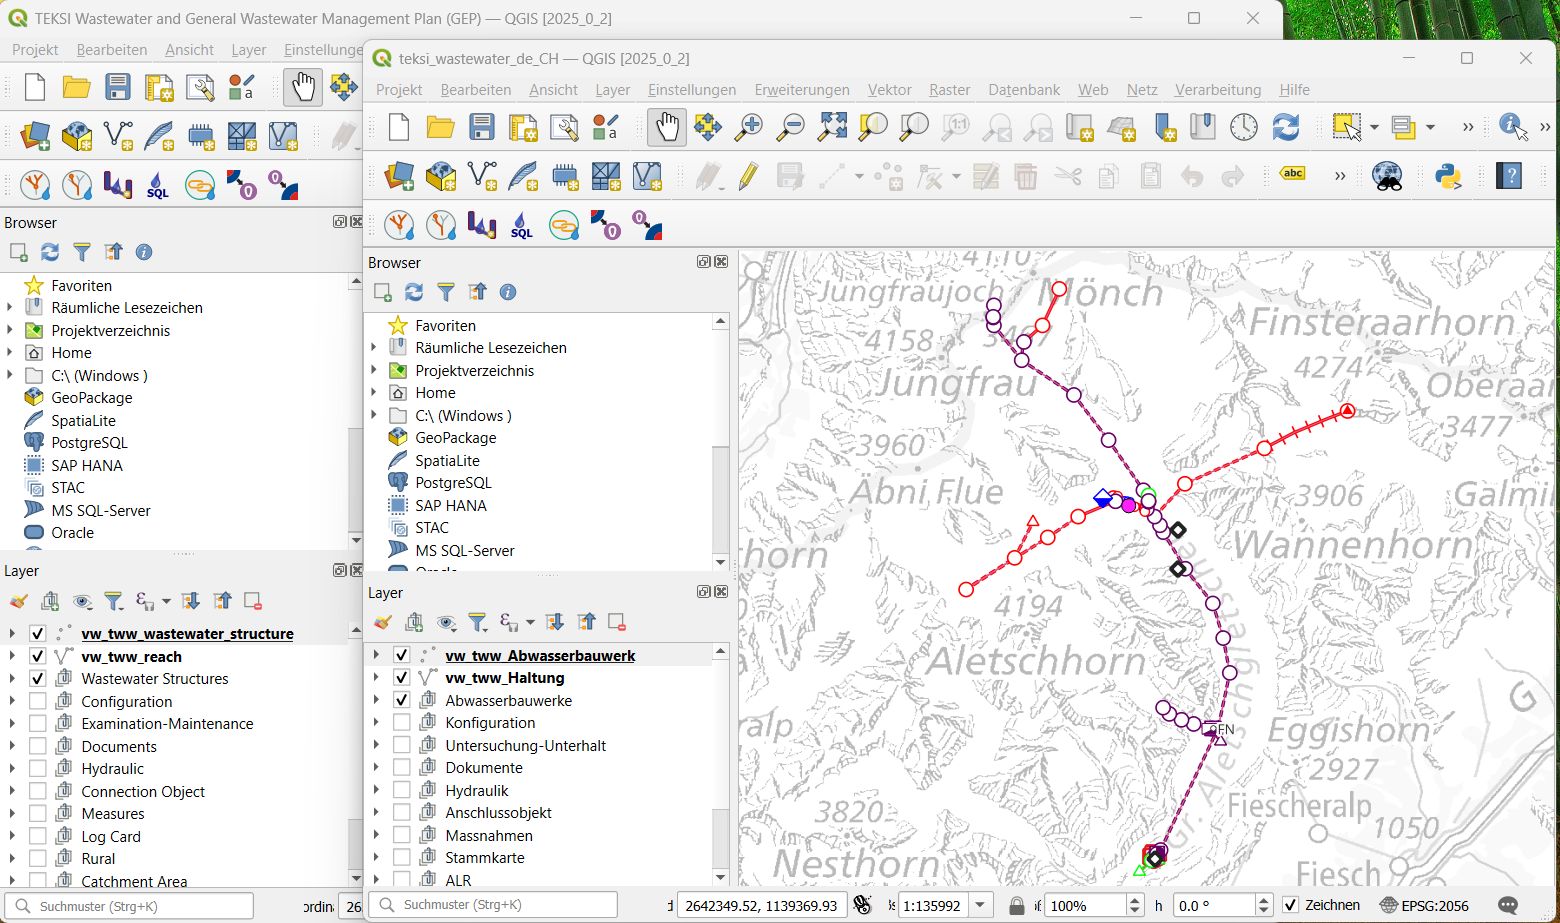Open the map scale dropdown
This screenshot has width=1560, height=923.
[981, 906]
